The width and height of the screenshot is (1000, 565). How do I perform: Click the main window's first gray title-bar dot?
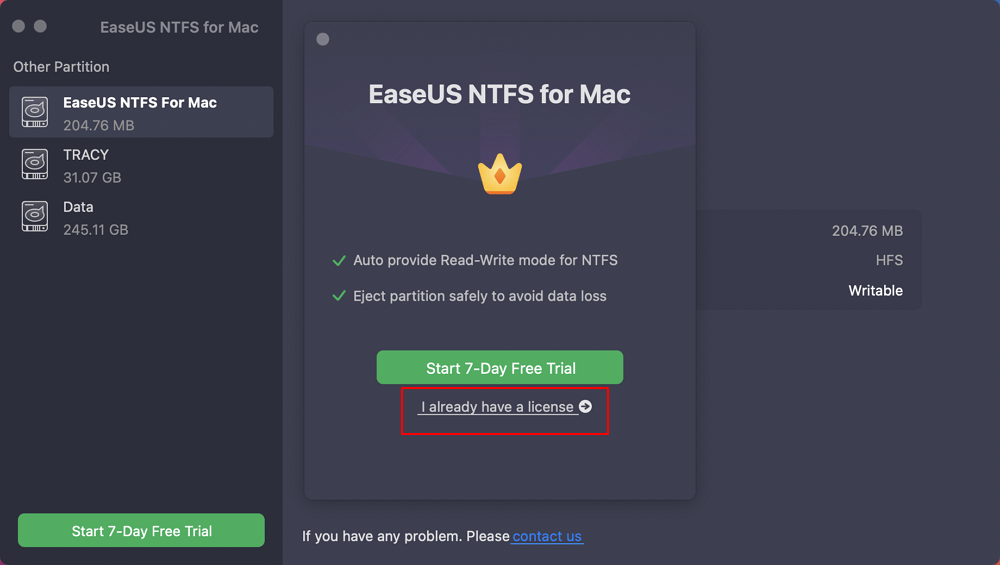[18, 26]
